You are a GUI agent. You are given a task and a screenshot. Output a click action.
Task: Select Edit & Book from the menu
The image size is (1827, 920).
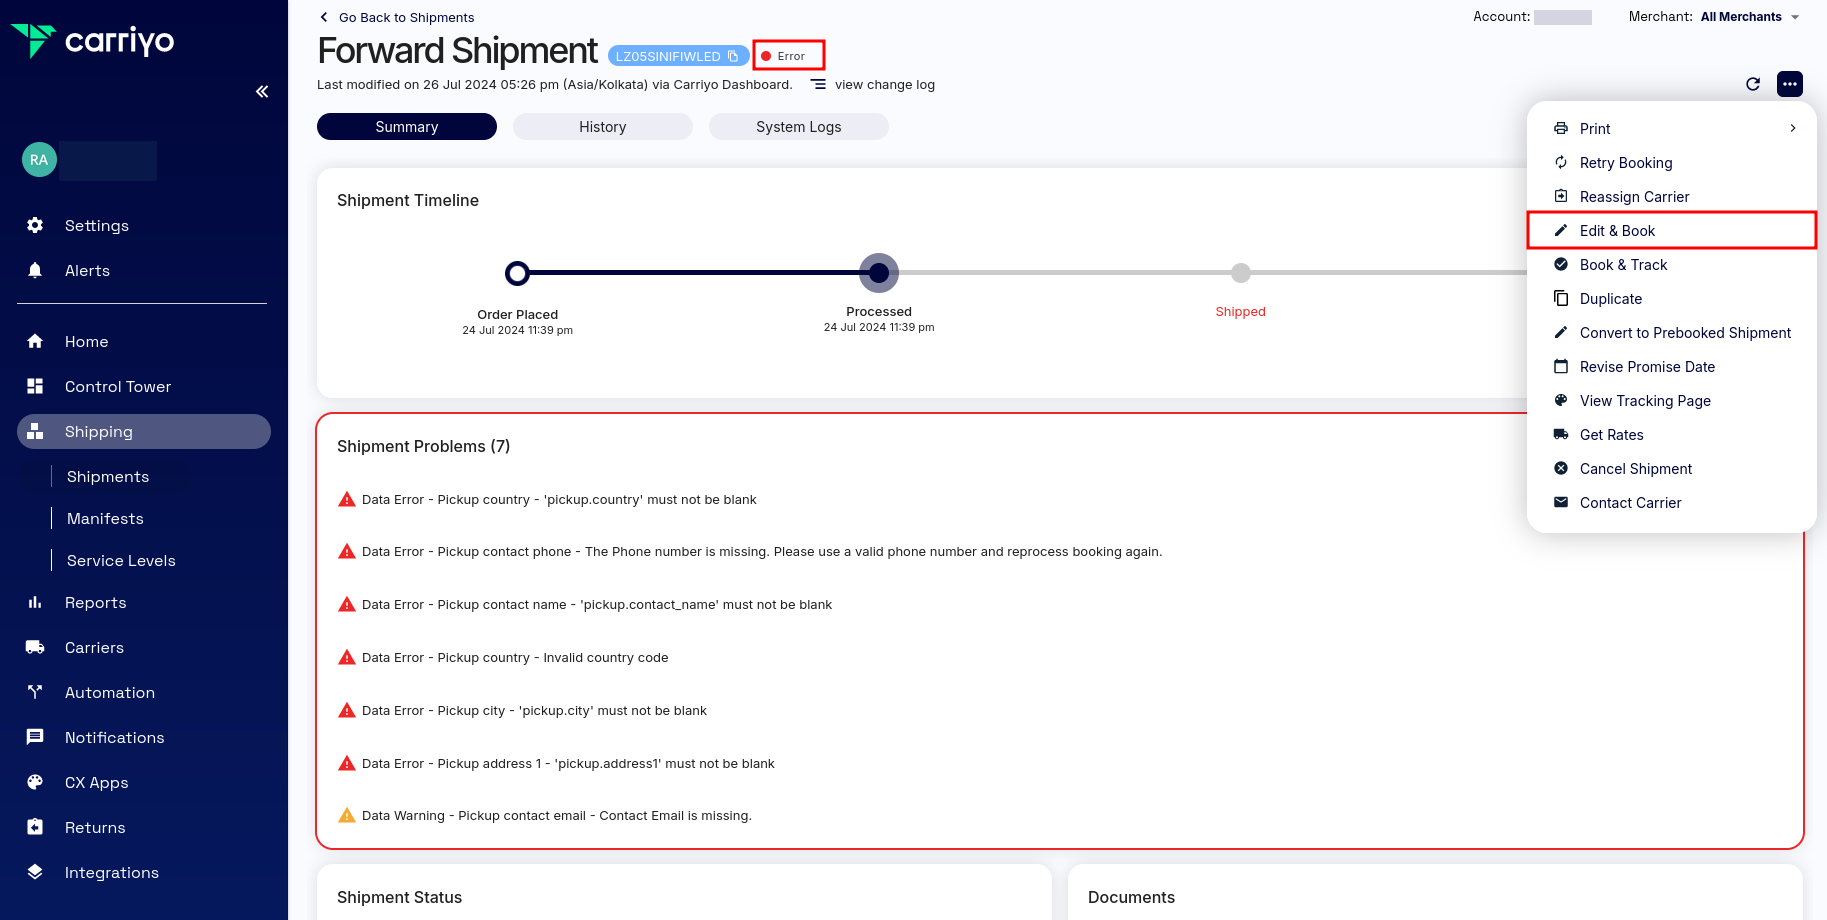[x=1617, y=231]
